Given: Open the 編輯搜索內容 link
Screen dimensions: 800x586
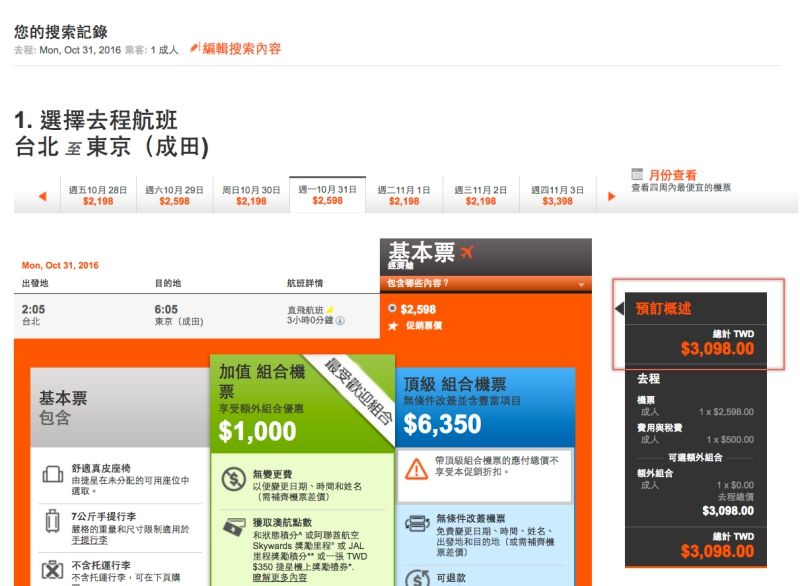Looking at the screenshot, I should click(x=242, y=48).
